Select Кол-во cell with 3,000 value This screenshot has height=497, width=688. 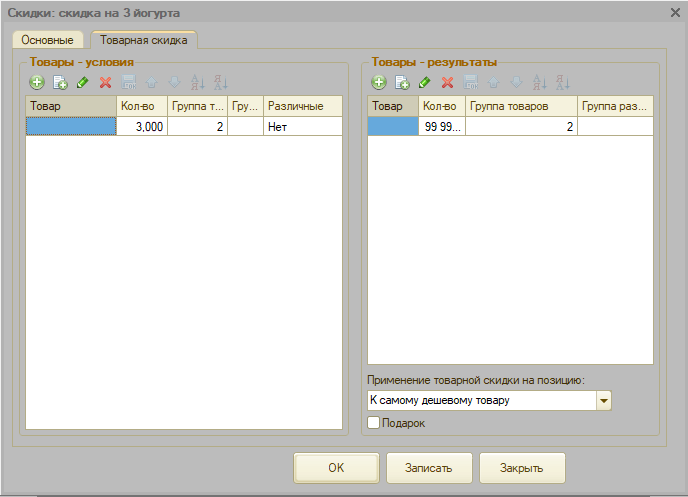pos(141,127)
